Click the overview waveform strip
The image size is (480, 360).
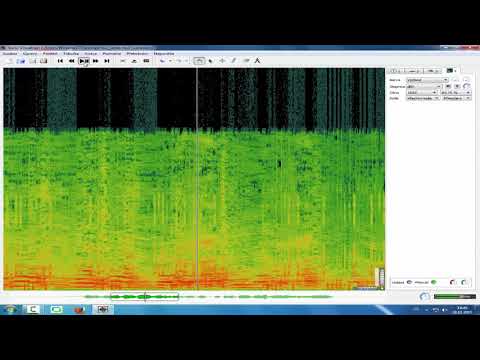(208, 296)
